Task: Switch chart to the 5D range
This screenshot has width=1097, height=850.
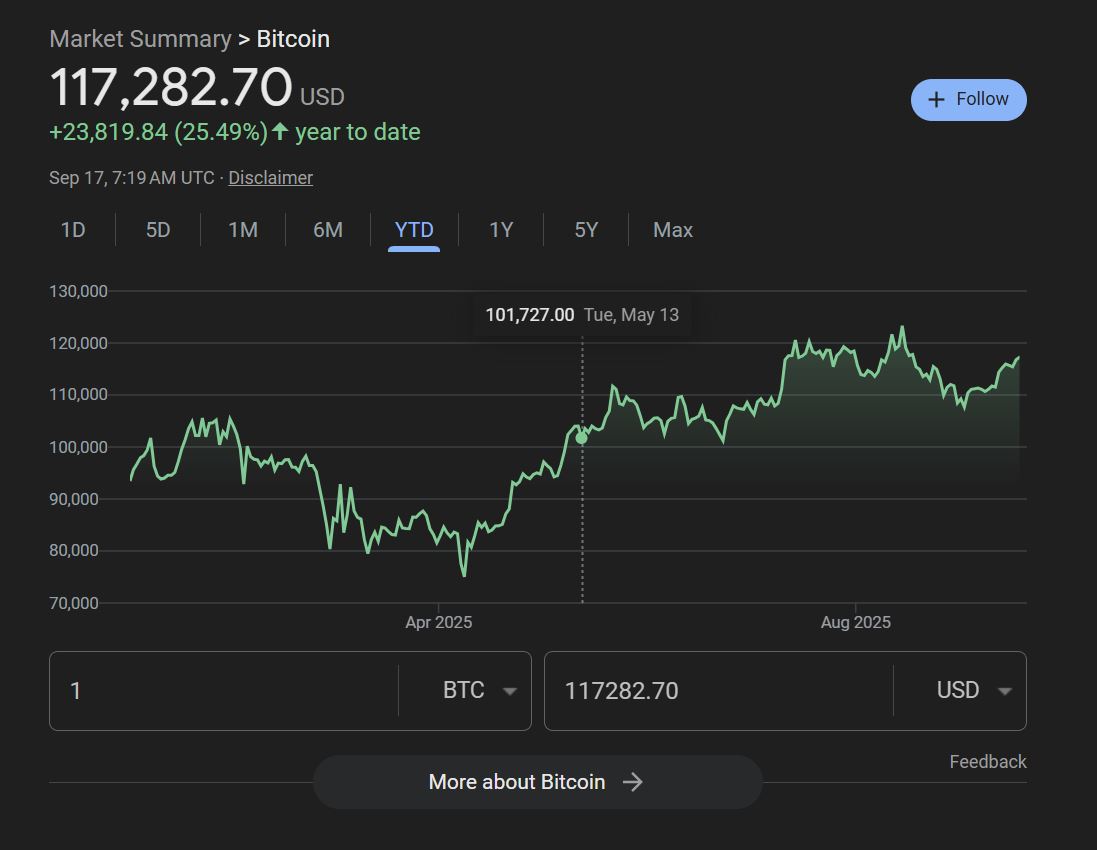Action: 158,229
